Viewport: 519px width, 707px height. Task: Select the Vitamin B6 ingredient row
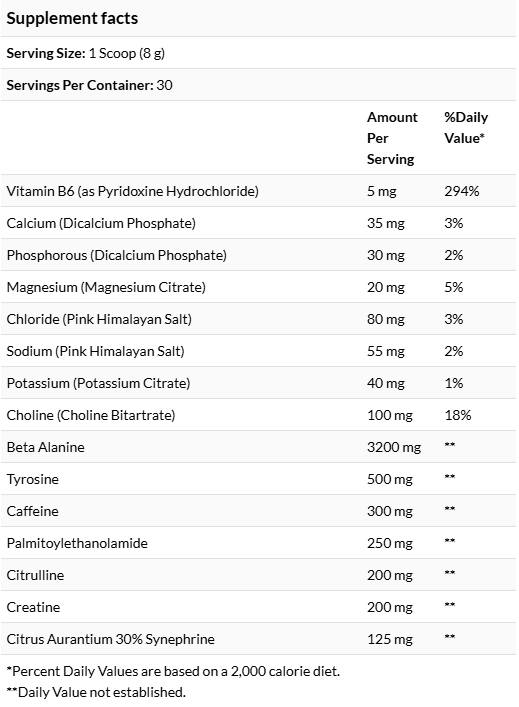click(258, 191)
